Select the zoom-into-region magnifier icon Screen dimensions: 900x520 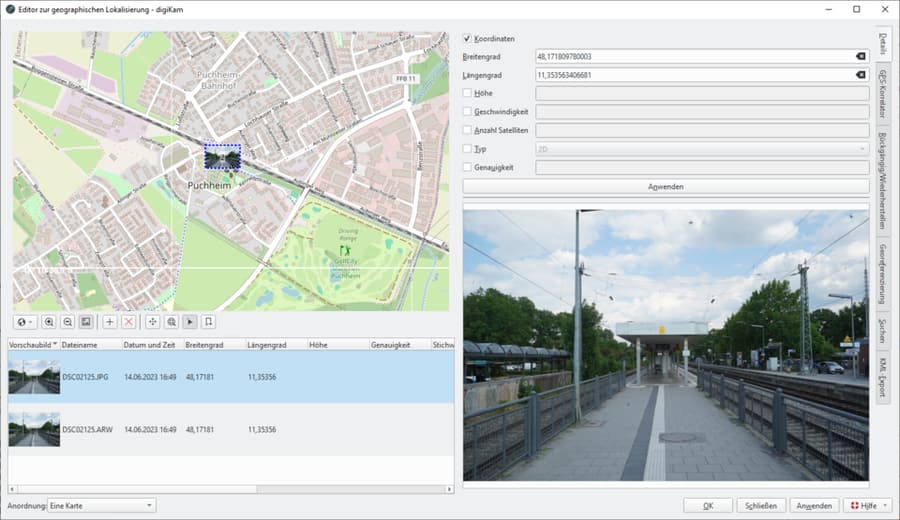(x=172, y=322)
